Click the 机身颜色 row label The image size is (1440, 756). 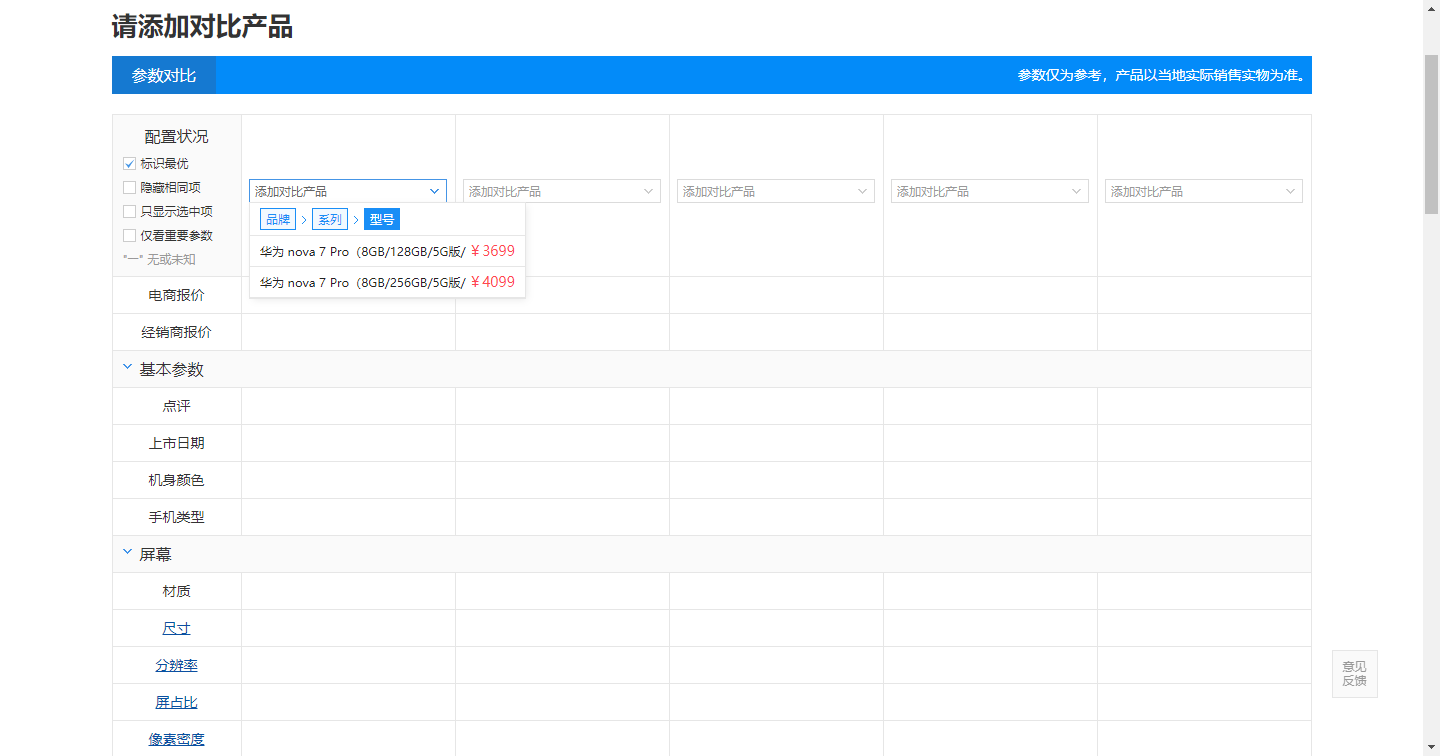tap(177, 480)
